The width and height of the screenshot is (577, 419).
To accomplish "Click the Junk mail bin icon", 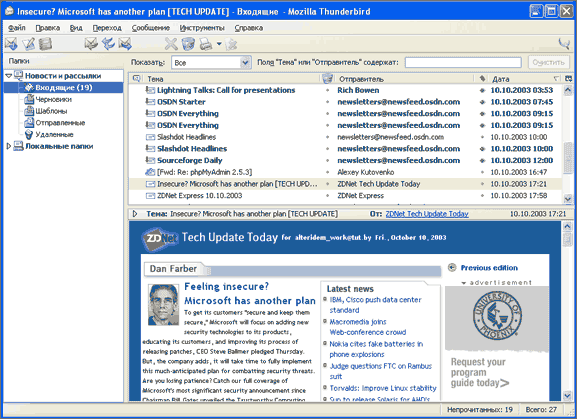I will [188, 44].
